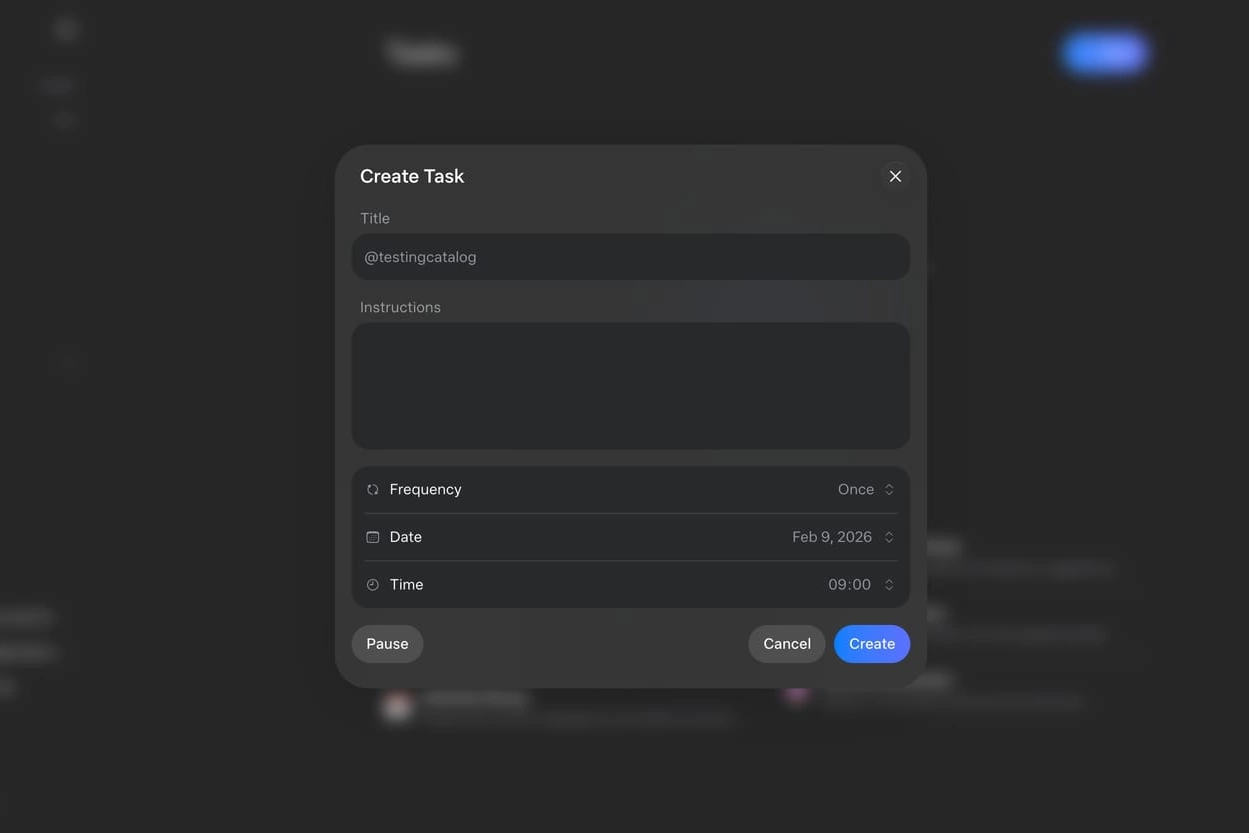
Task: Click inside the Instructions text area
Action: pyautogui.click(x=631, y=386)
